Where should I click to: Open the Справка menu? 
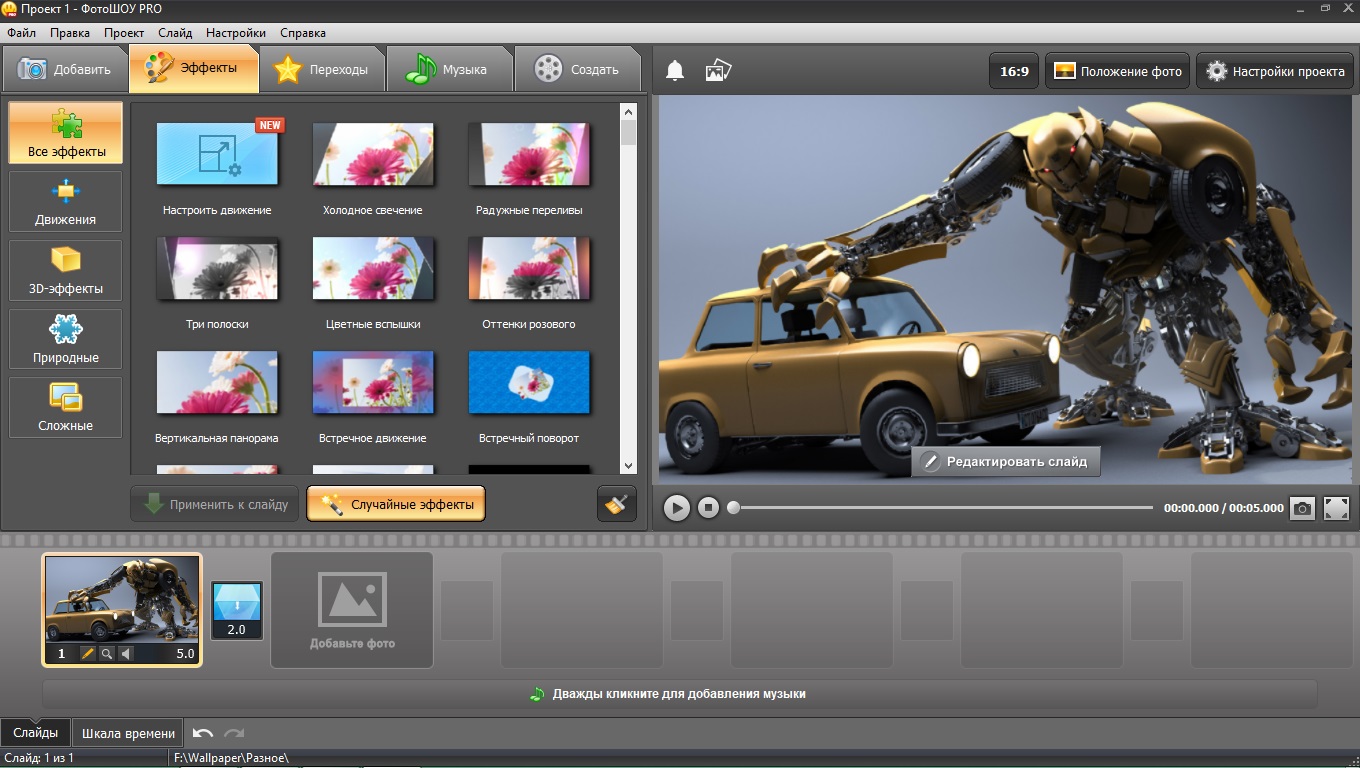pos(304,33)
